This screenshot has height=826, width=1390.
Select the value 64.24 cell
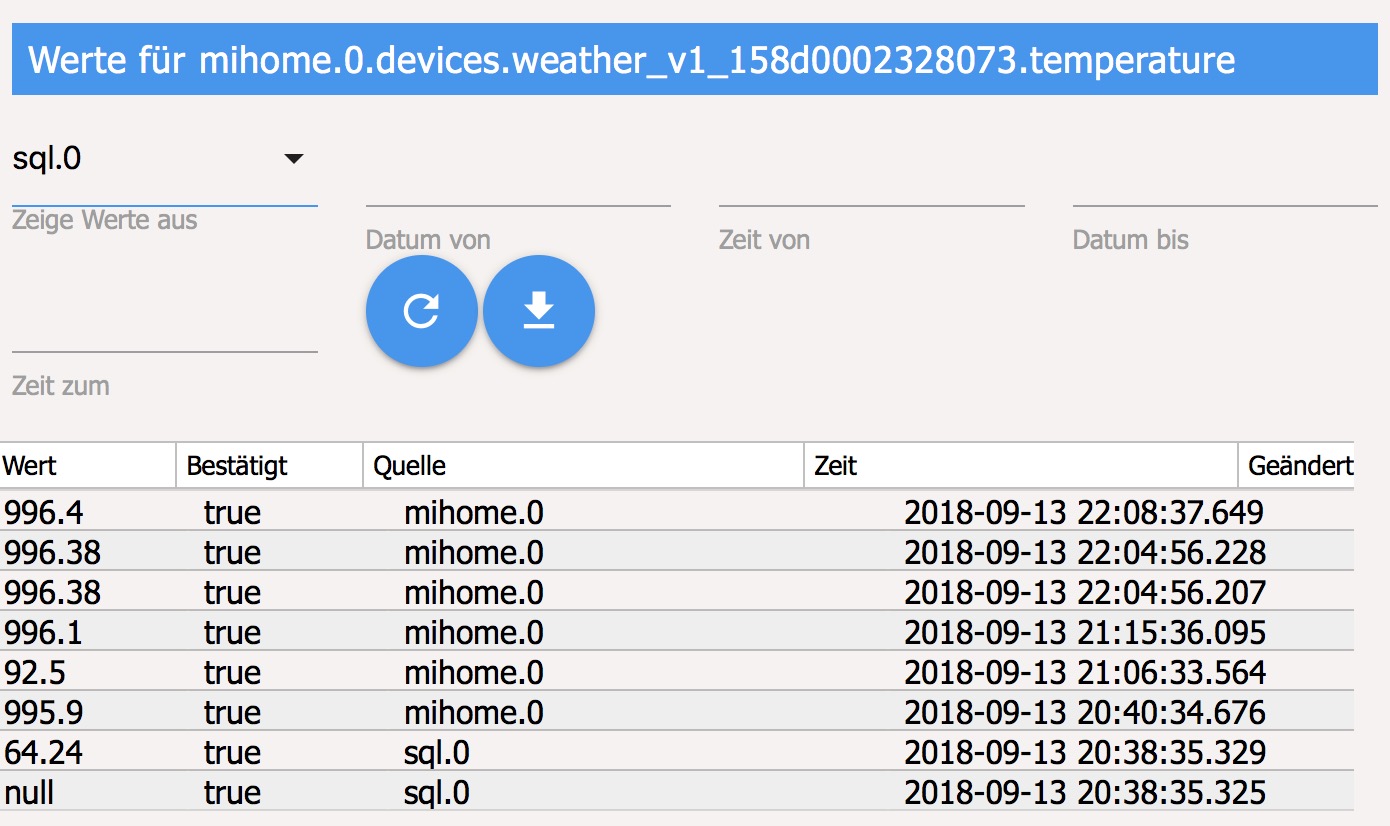[44, 752]
